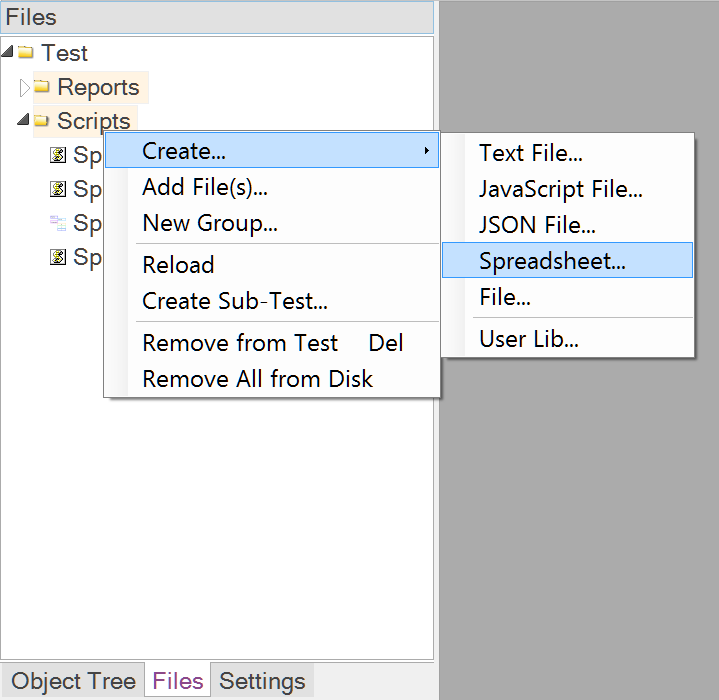
Task: Collapse the Test root node
Action: [9, 52]
